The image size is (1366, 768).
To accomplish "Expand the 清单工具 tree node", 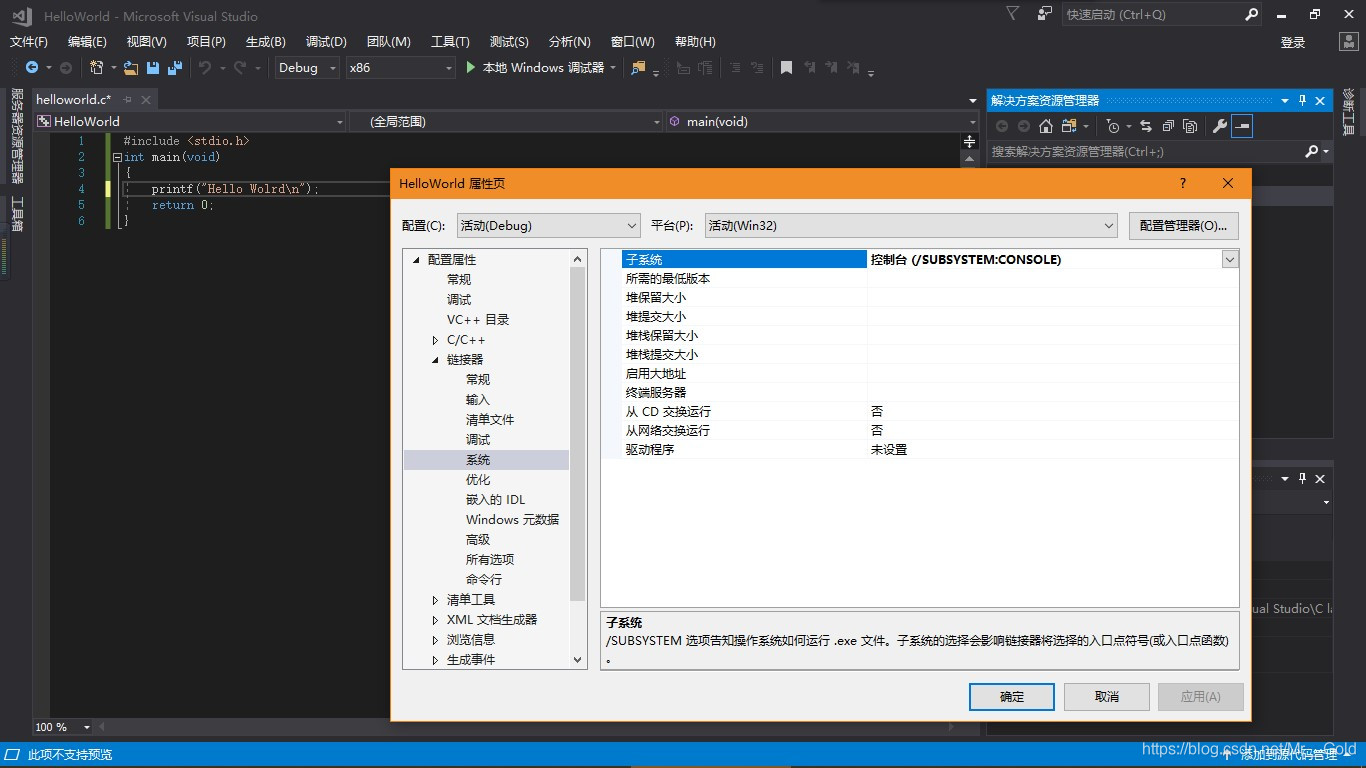I will (x=435, y=600).
